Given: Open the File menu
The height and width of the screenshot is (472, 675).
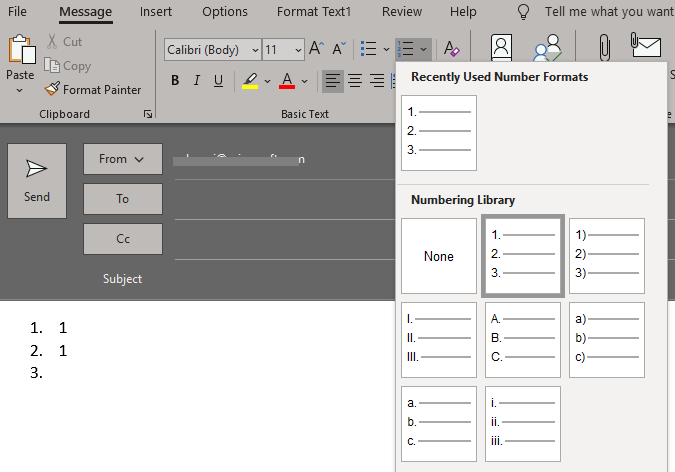Looking at the screenshot, I should pos(17,12).
